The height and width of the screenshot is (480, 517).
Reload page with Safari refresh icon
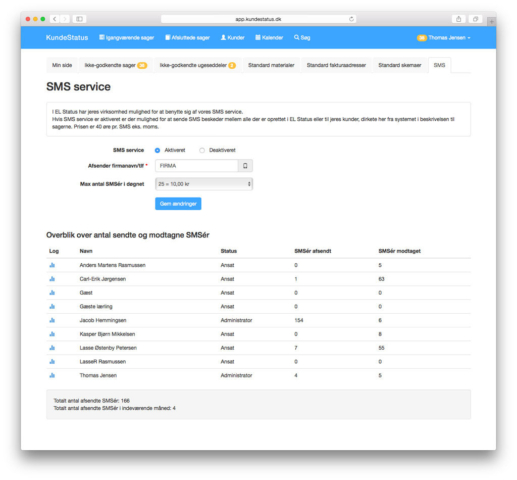click(x=351, y=19)
